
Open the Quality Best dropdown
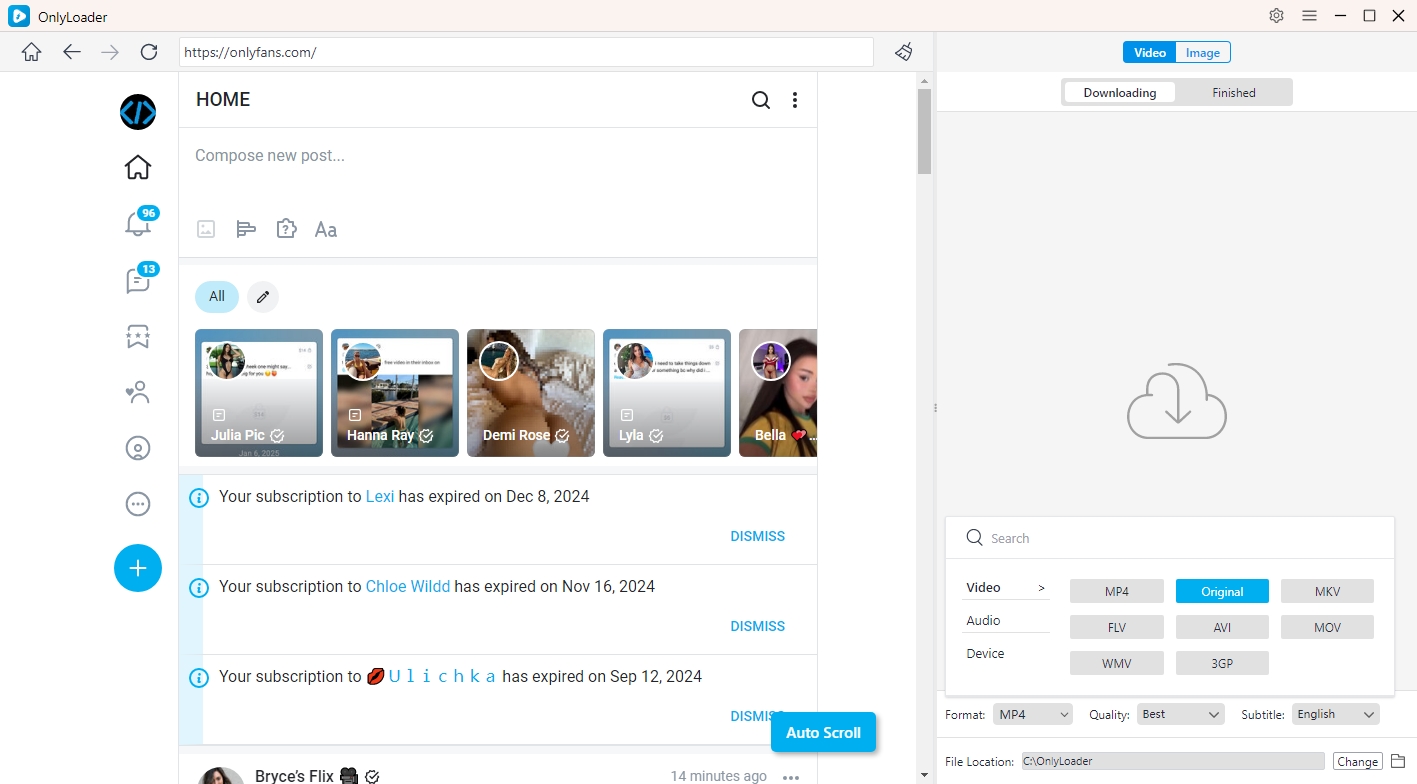(x=1180, y=714)
